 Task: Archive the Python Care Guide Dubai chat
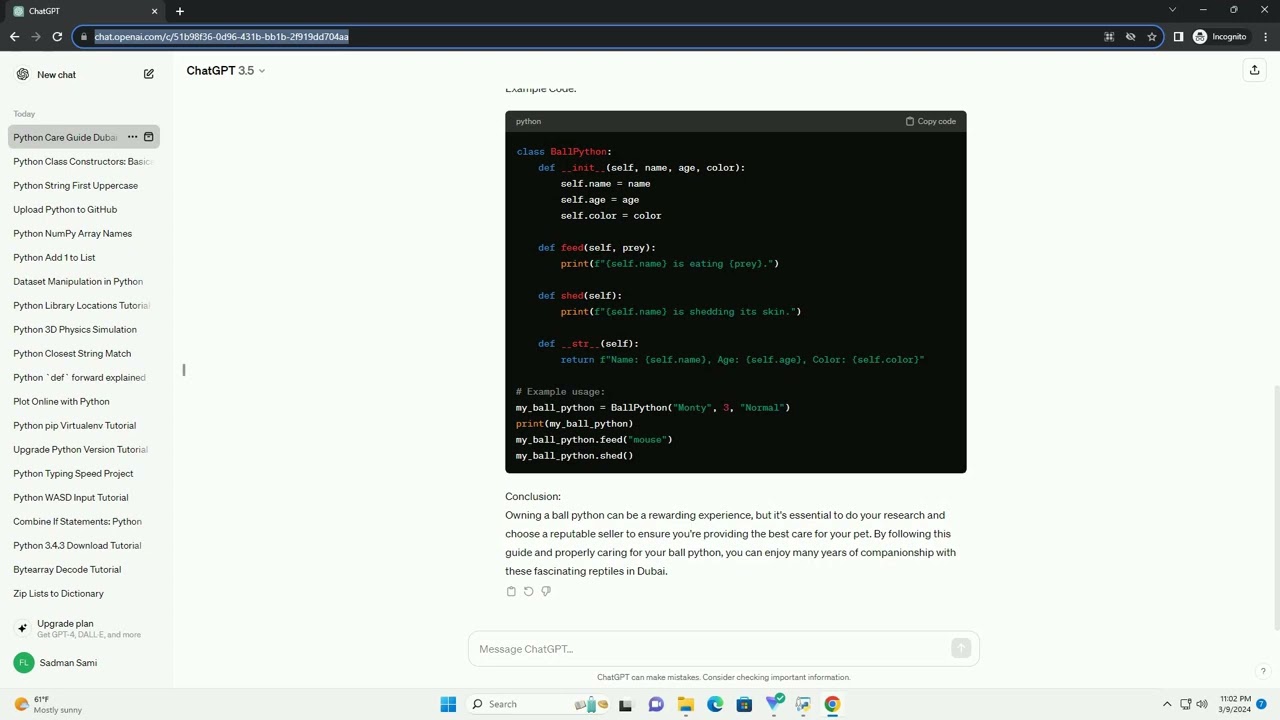pos(149,137)
